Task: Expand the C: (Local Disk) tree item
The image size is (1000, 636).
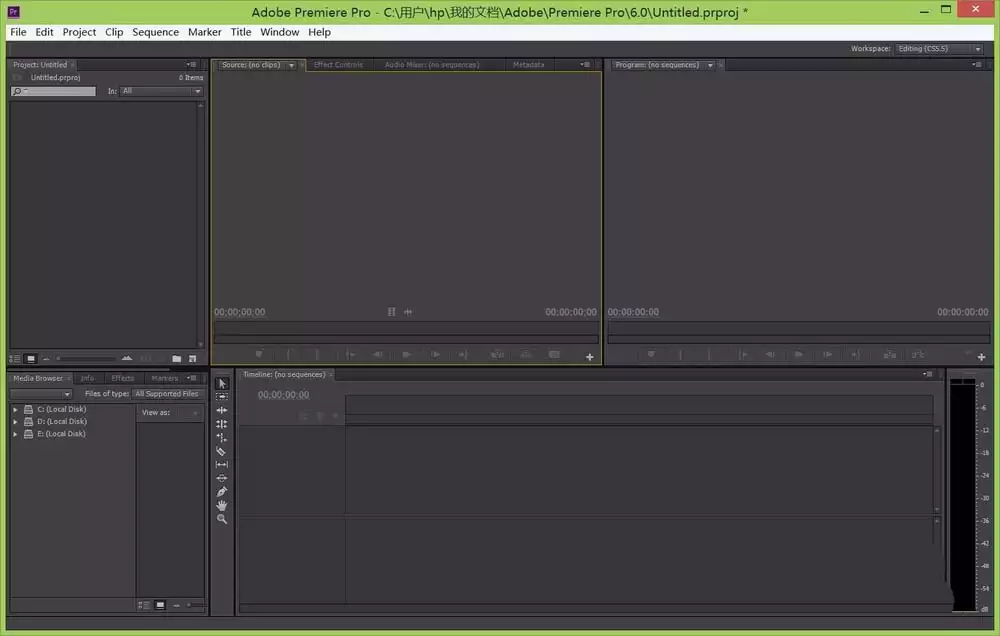Action: pos(15,409)
